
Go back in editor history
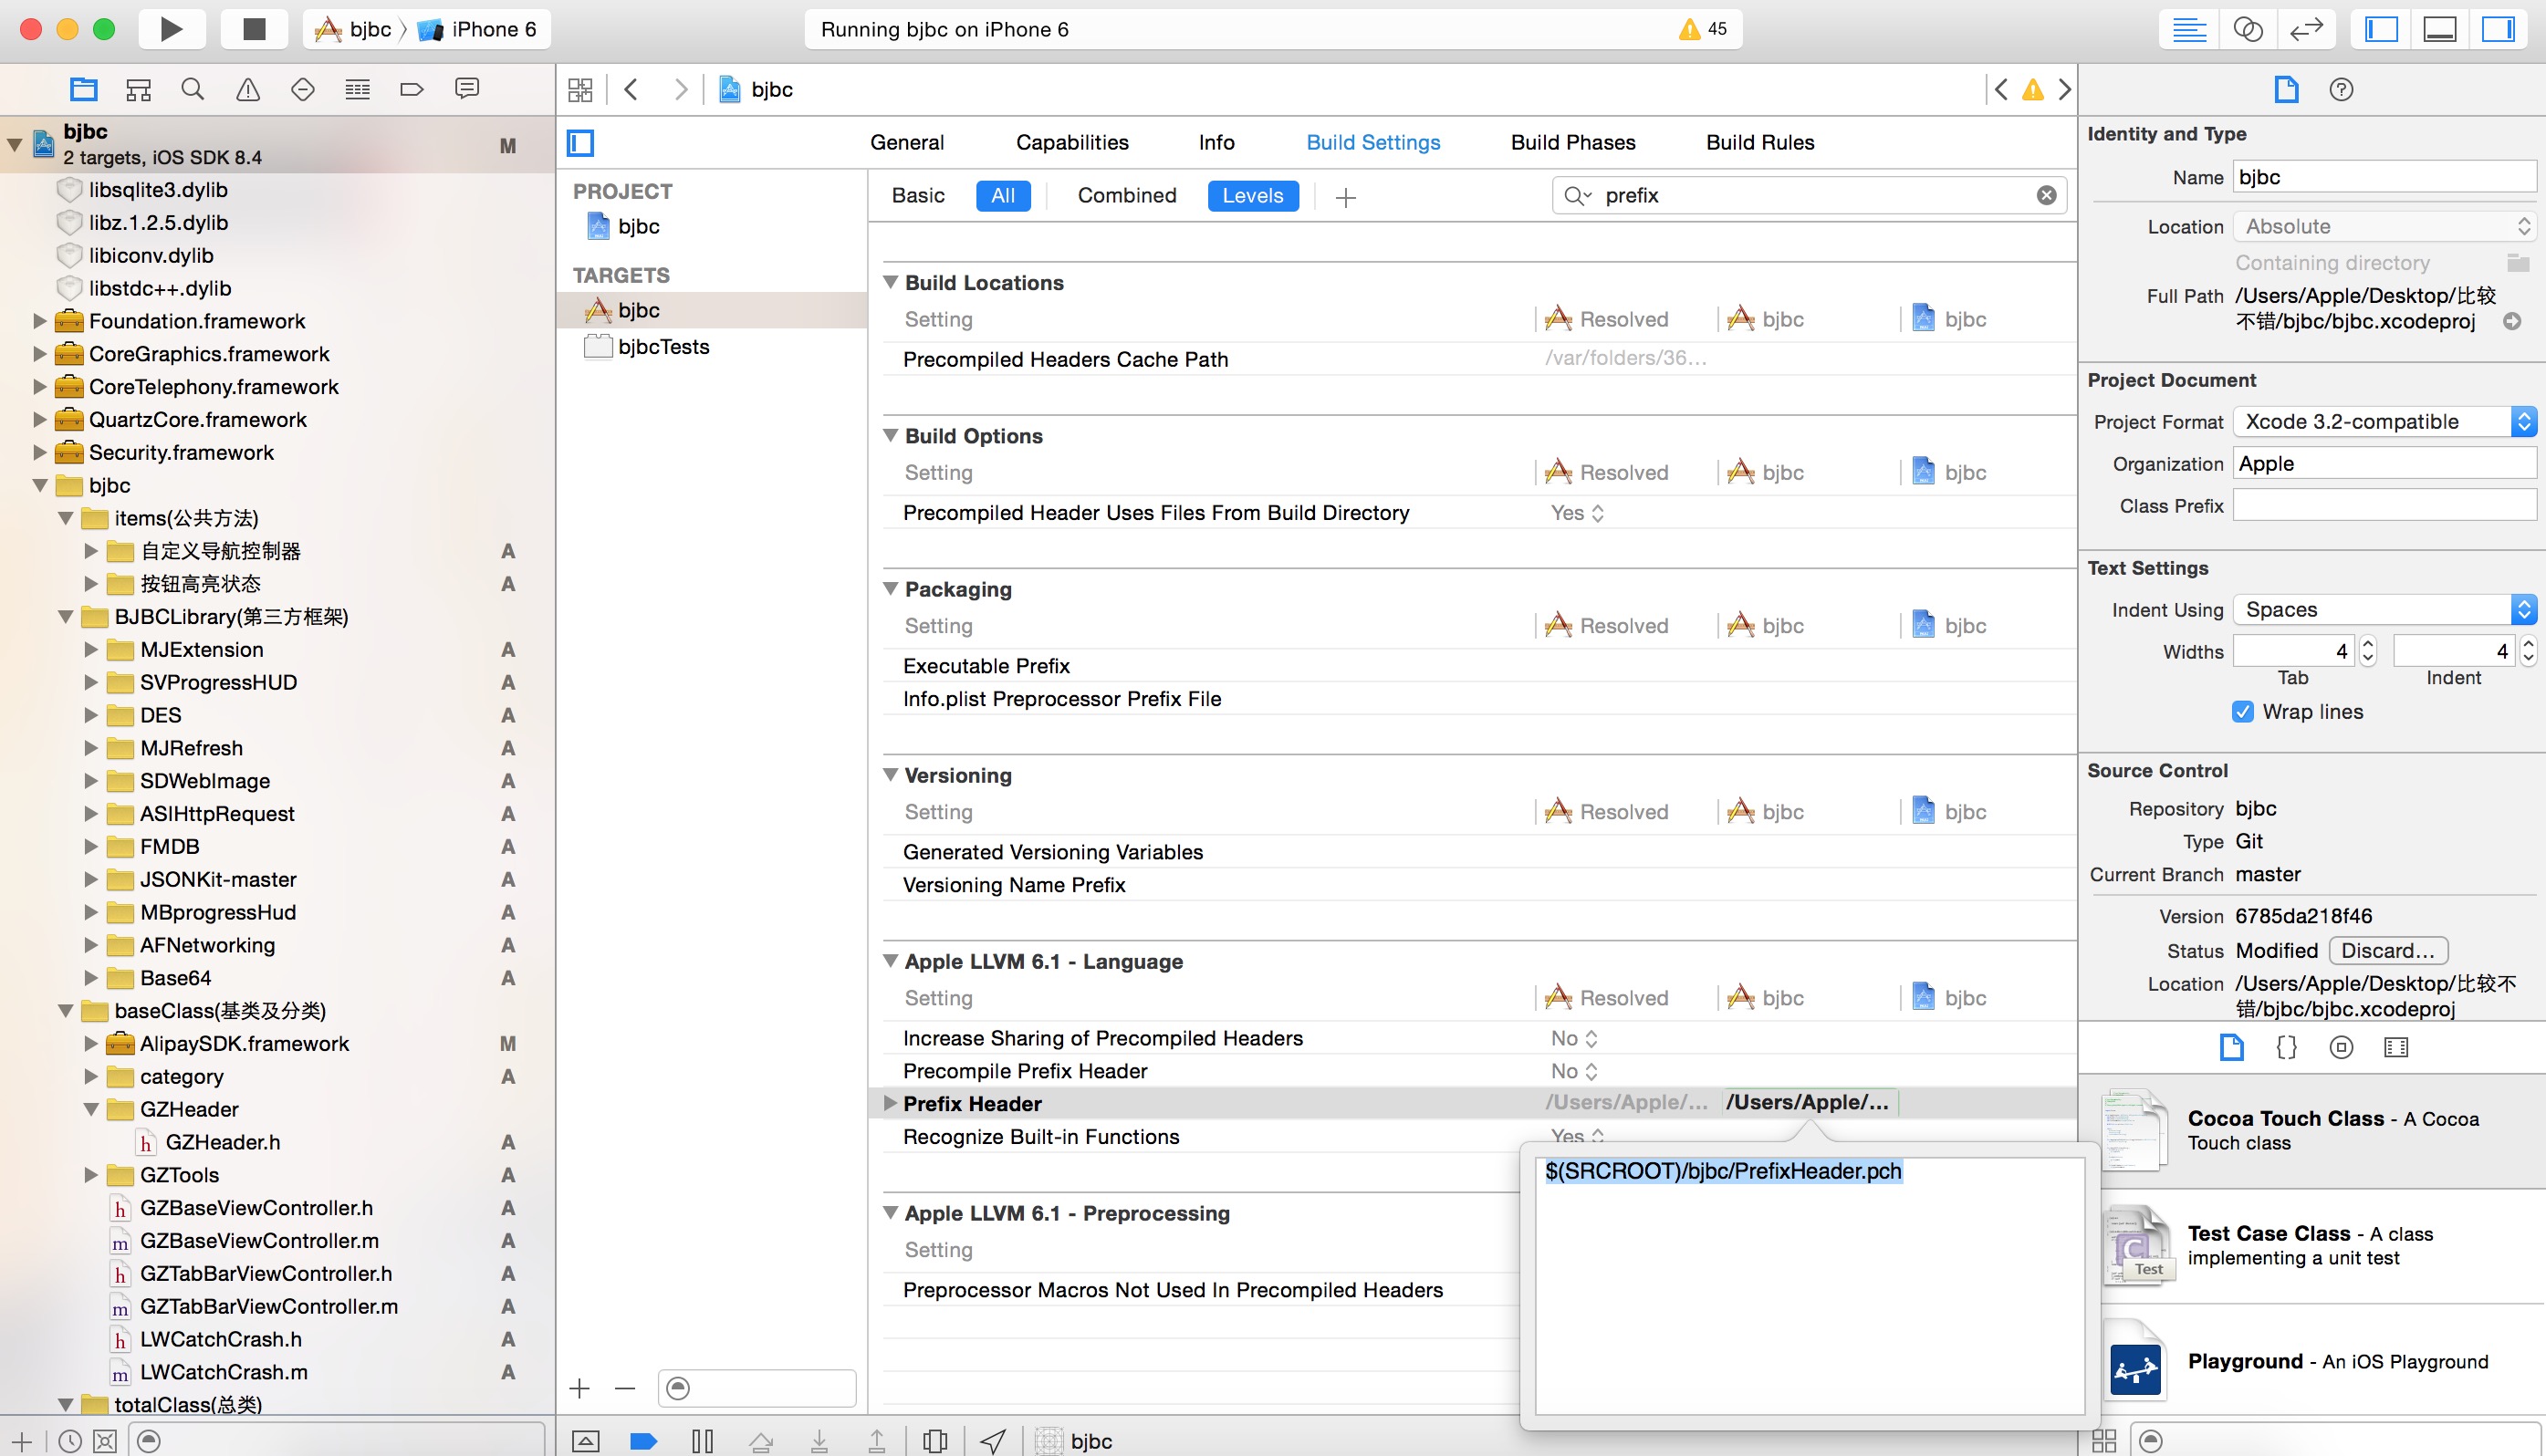(x=631, y=90)
